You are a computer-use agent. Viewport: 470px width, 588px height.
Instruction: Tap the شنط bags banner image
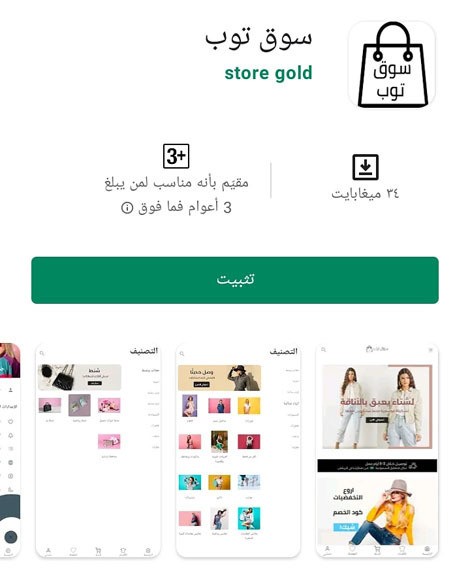(80, 377)
